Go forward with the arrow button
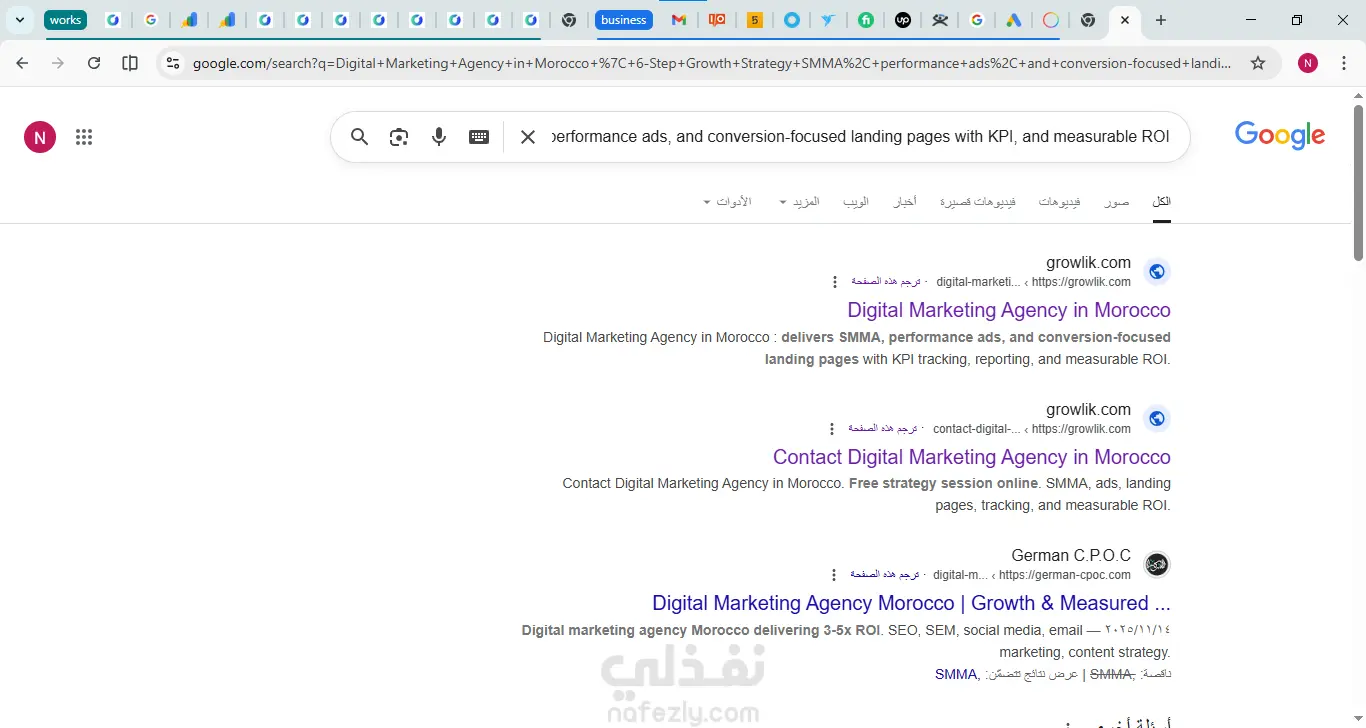The image size is (1366, 728). click(x=58, y=63)
